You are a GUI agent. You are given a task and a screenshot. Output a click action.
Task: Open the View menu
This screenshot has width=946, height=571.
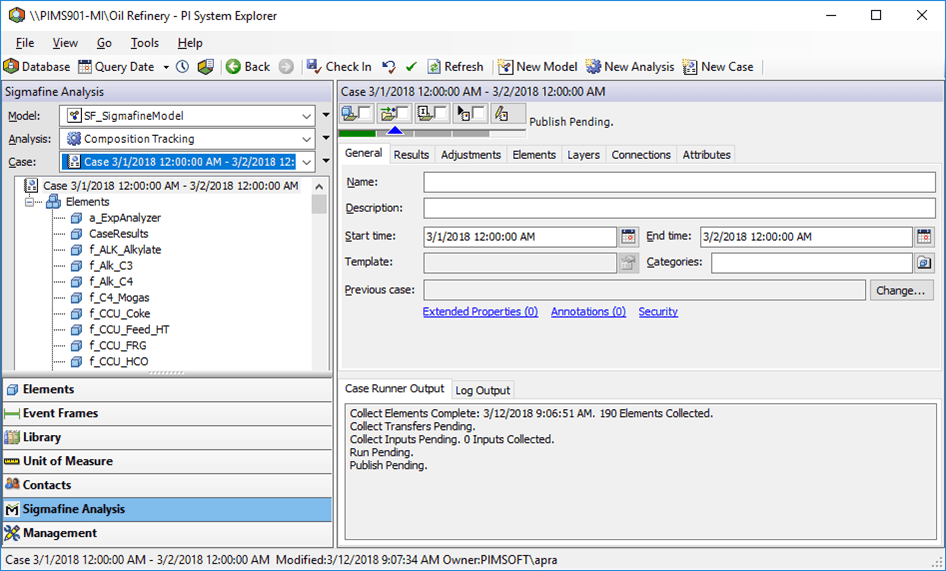click(65, 43)
